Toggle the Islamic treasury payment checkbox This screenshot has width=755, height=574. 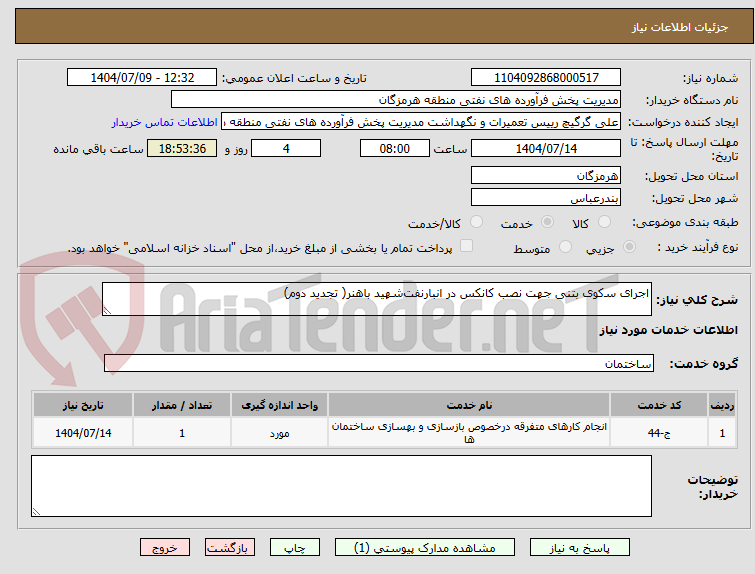tap(466, 246)
